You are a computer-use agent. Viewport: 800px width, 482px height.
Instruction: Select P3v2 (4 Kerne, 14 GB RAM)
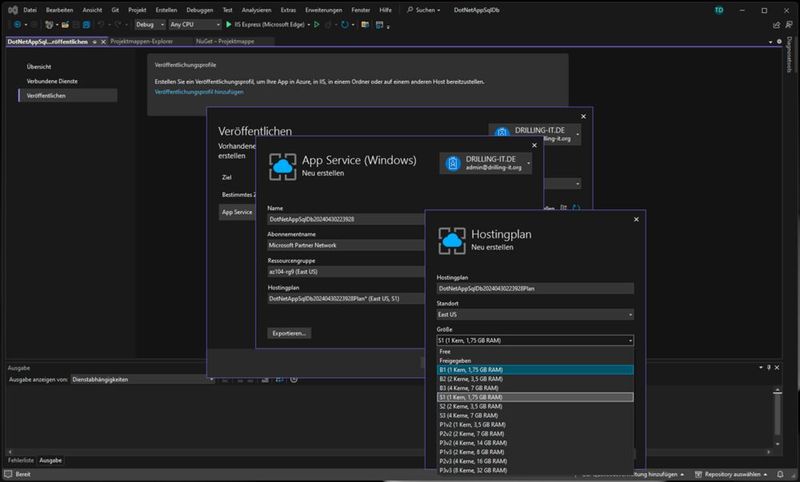(535, 443)
